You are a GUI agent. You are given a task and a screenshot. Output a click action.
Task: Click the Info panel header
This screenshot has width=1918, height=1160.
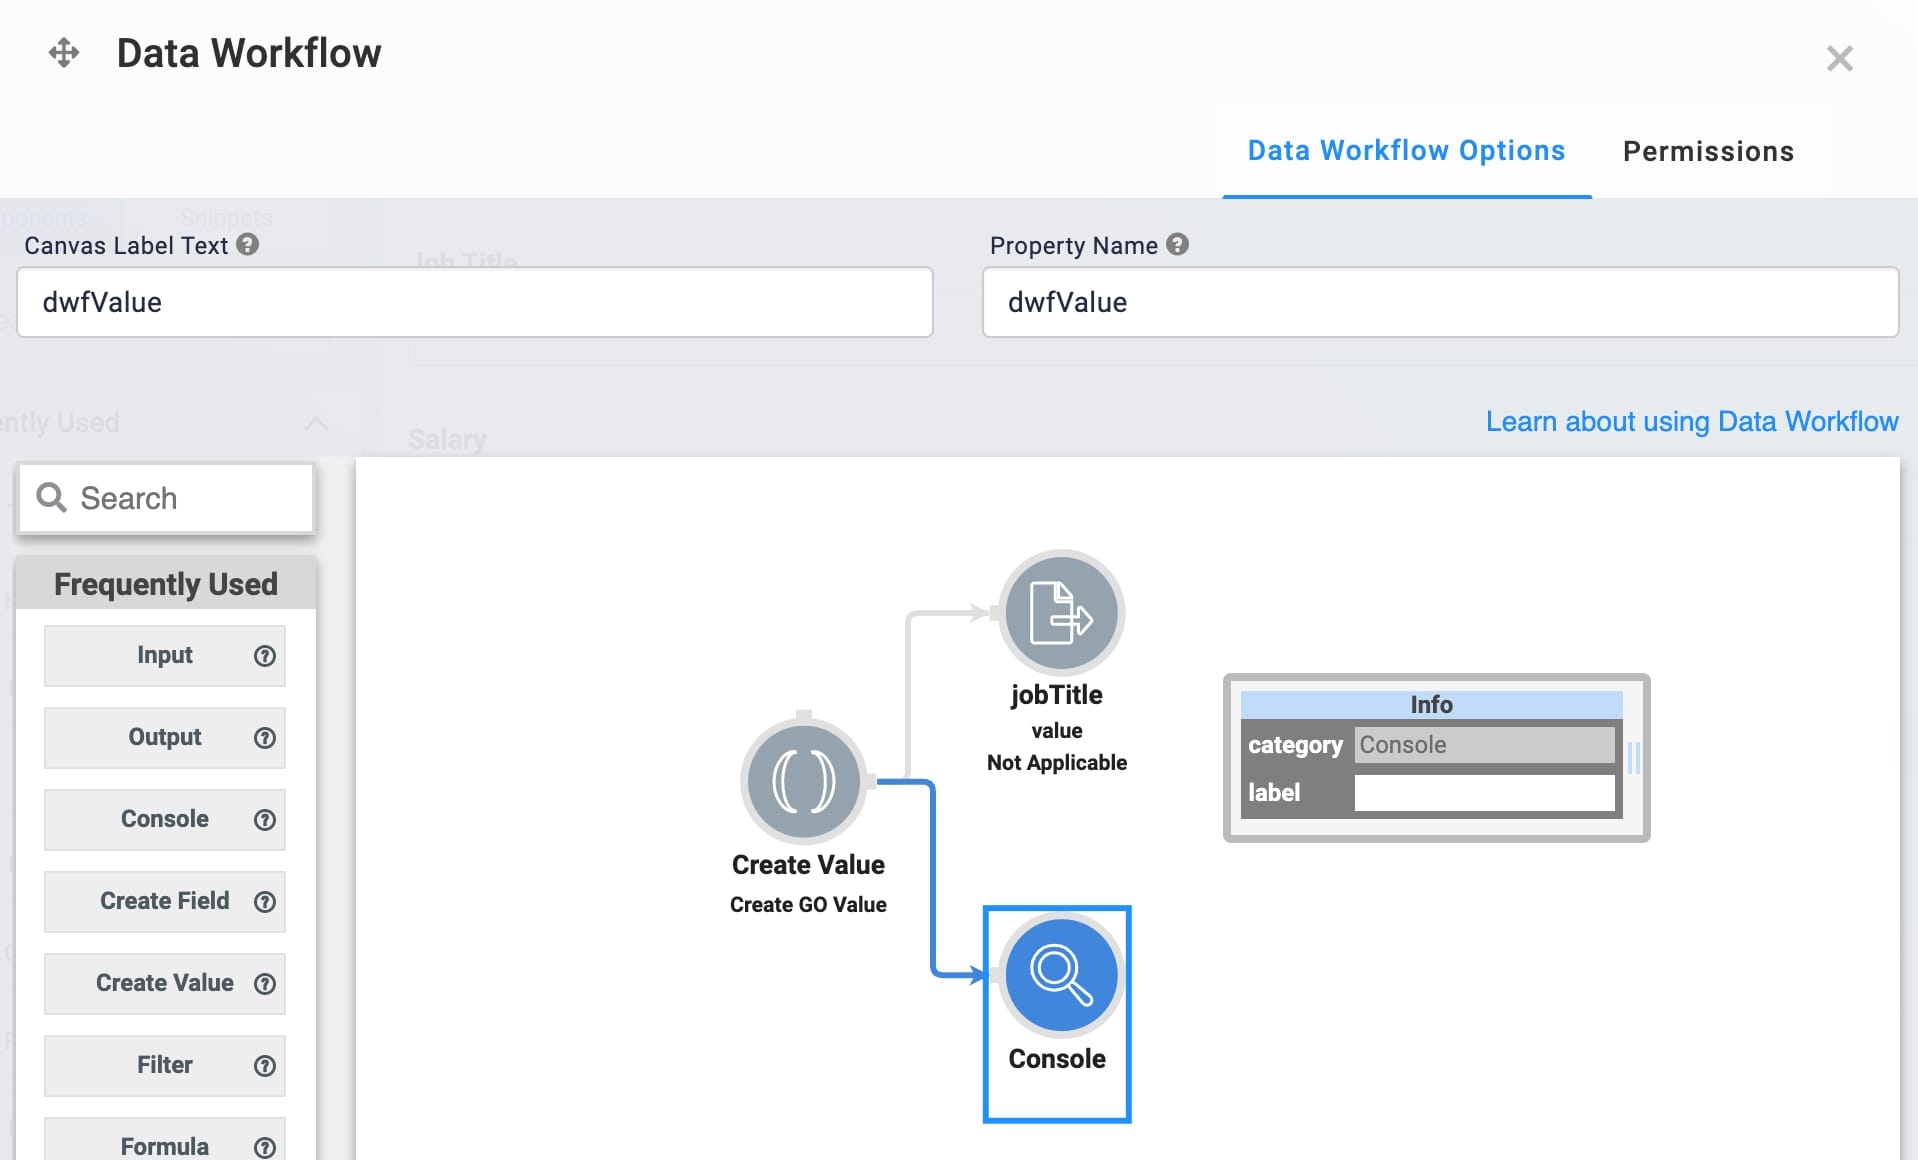[1431, 704]
